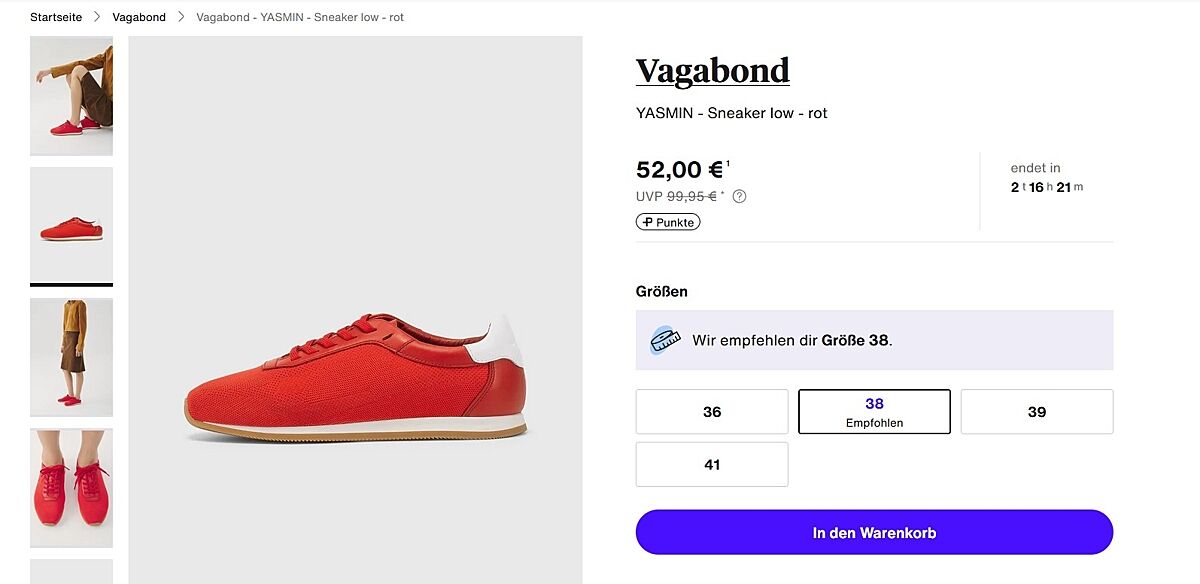Pick size 41
Viewport: 1200px width, 584px height.
coord(712,465)
